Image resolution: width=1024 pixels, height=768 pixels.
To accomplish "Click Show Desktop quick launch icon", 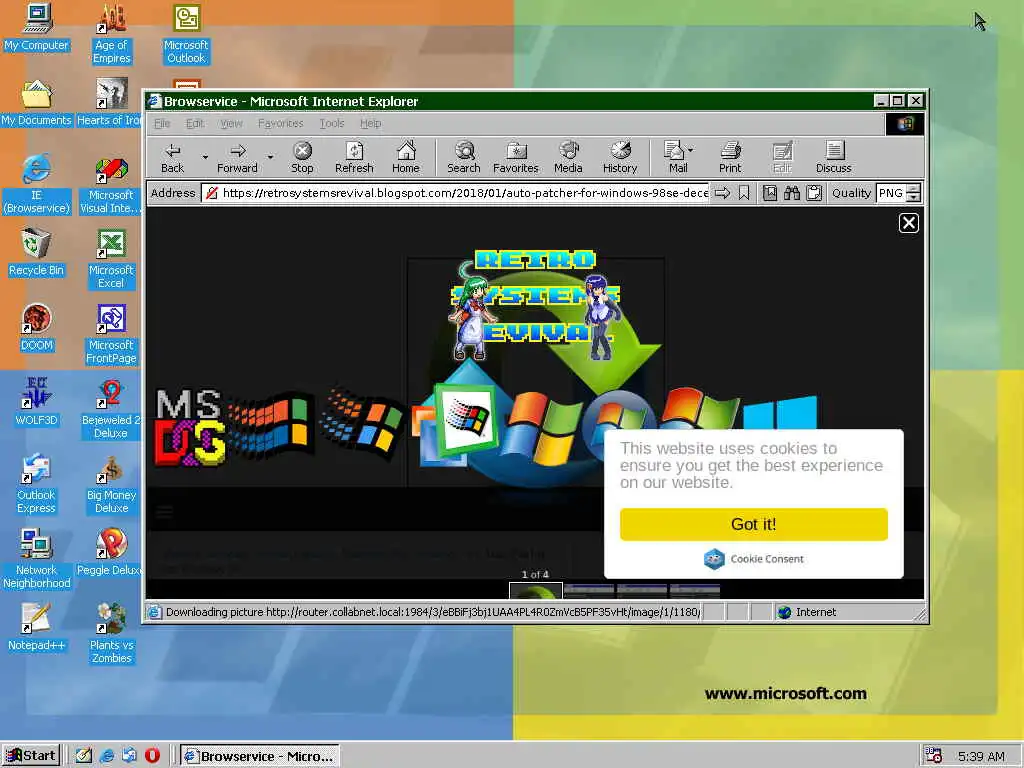I will coord(84,756).
